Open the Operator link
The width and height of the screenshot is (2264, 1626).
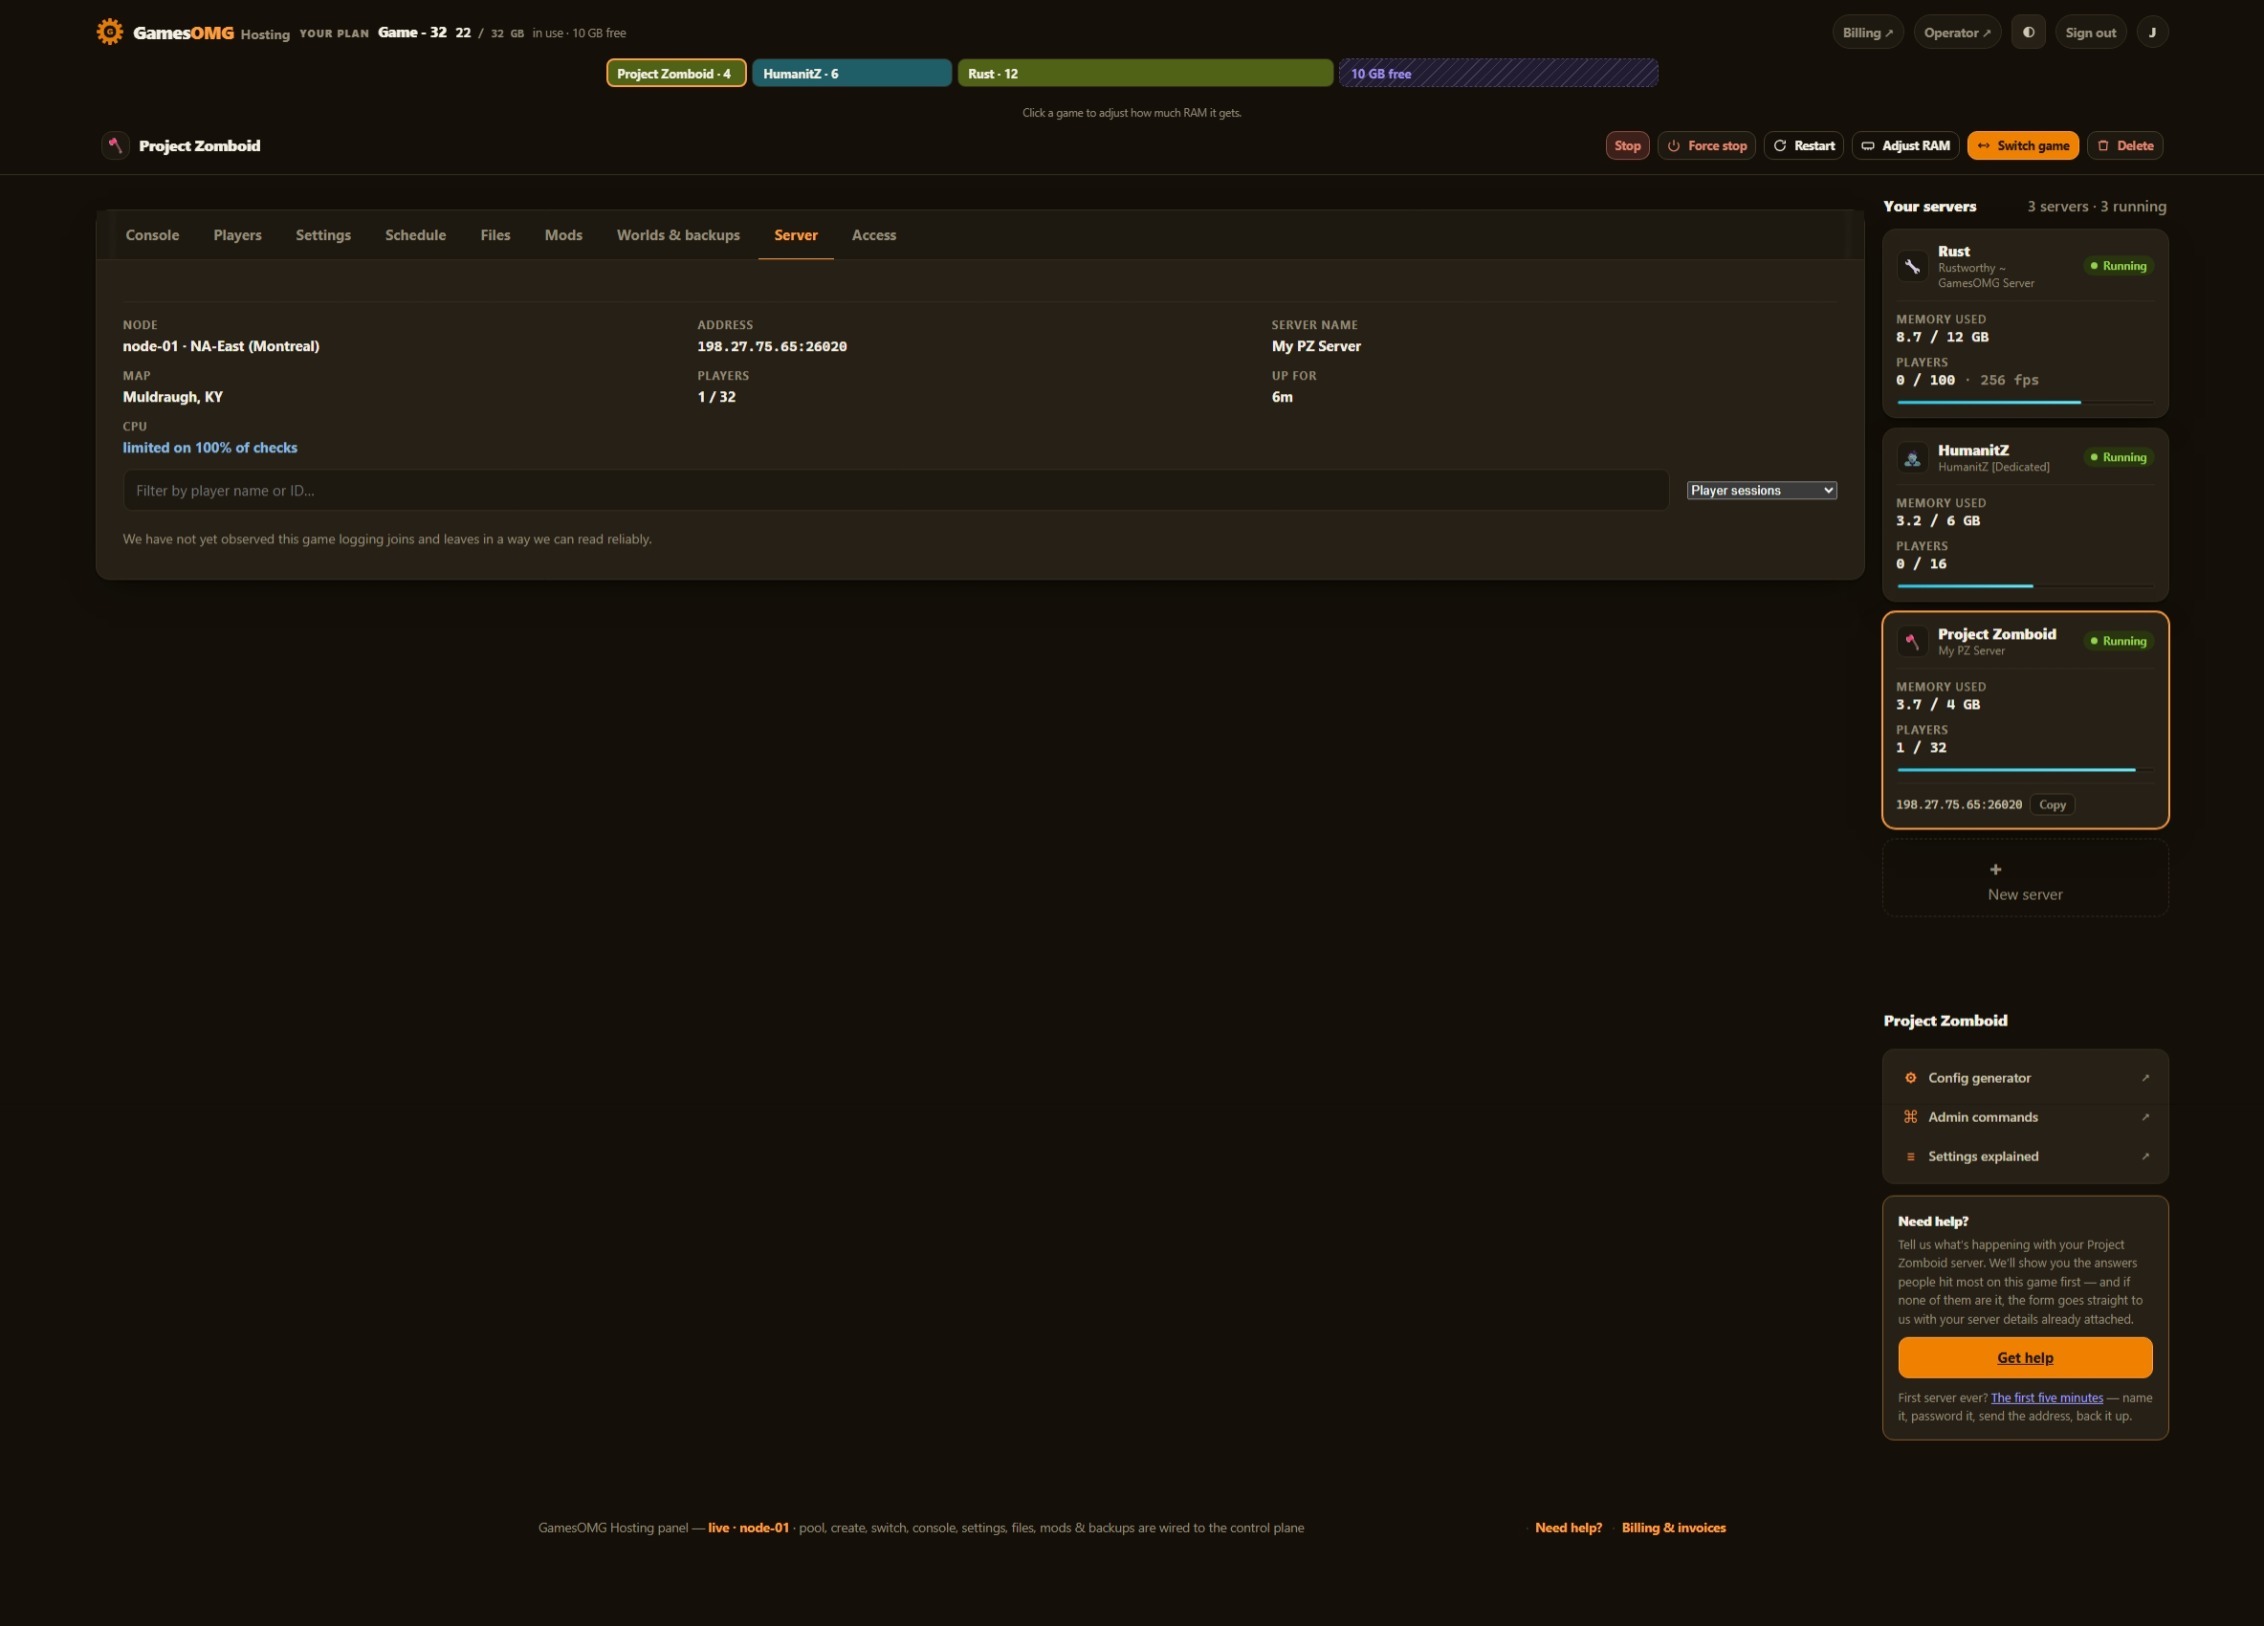pyautogui.click(x=1957, y=32)
